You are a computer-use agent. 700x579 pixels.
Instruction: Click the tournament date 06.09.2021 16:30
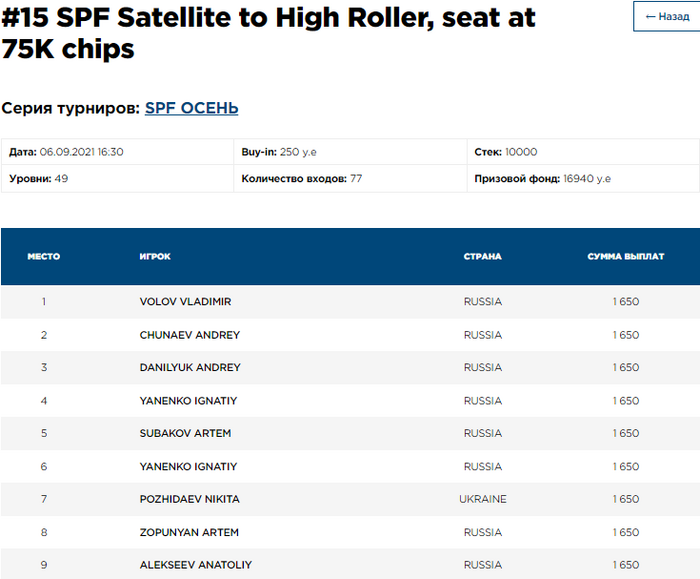click(x=81, y=152)
